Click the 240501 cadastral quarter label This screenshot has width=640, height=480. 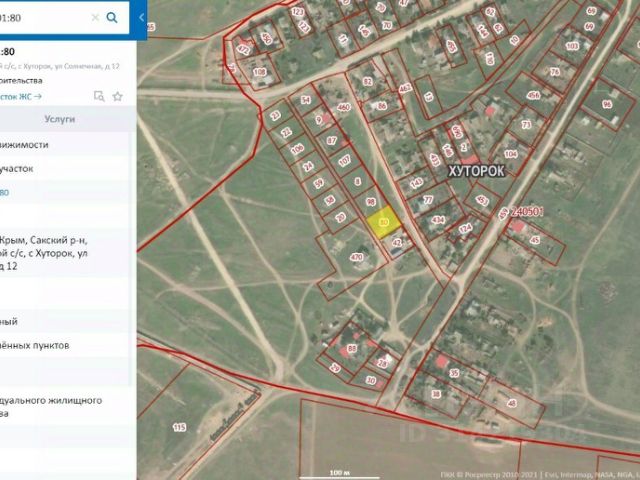527,211
